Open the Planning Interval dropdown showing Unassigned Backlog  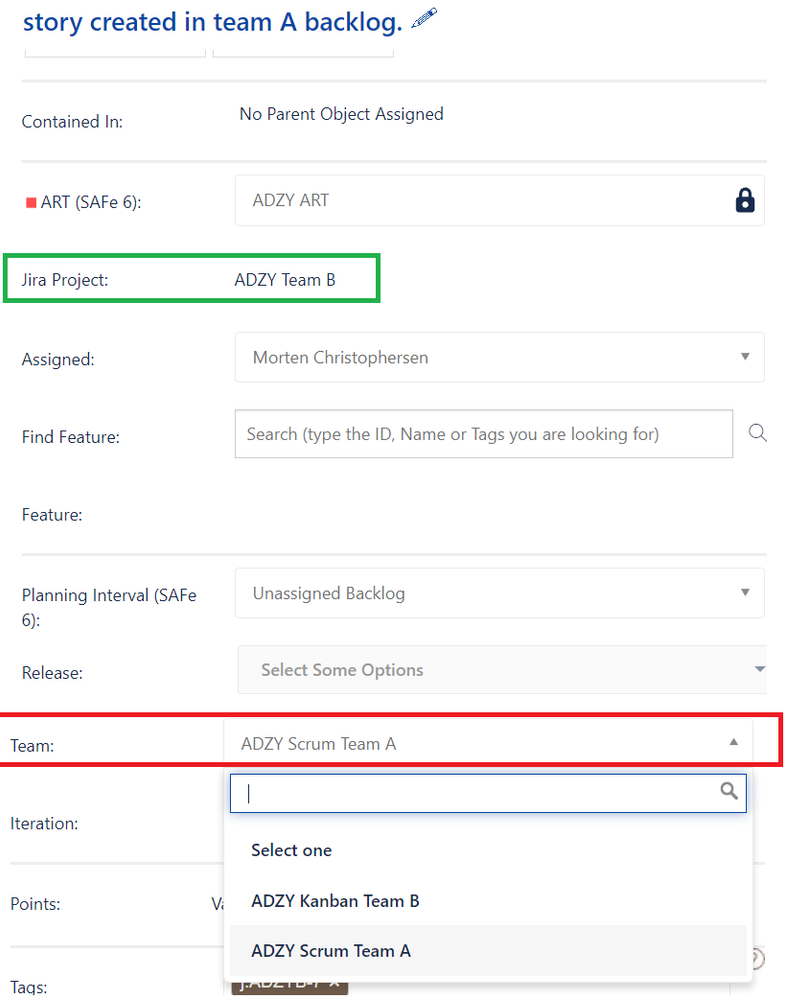pyautogui.click(x=500, y=593)
